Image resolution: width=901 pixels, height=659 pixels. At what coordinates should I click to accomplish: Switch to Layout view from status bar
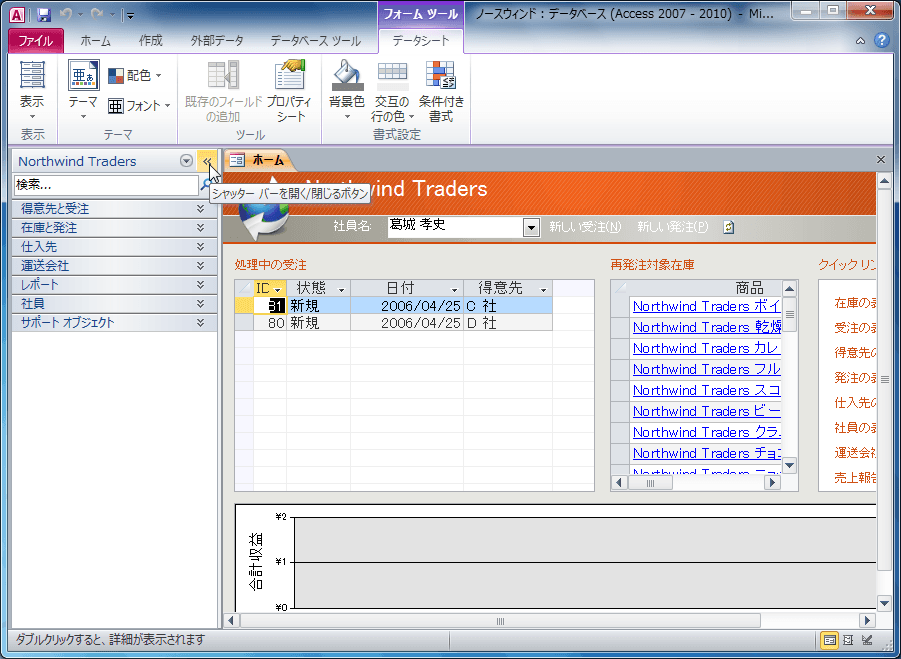click(848, 640)
